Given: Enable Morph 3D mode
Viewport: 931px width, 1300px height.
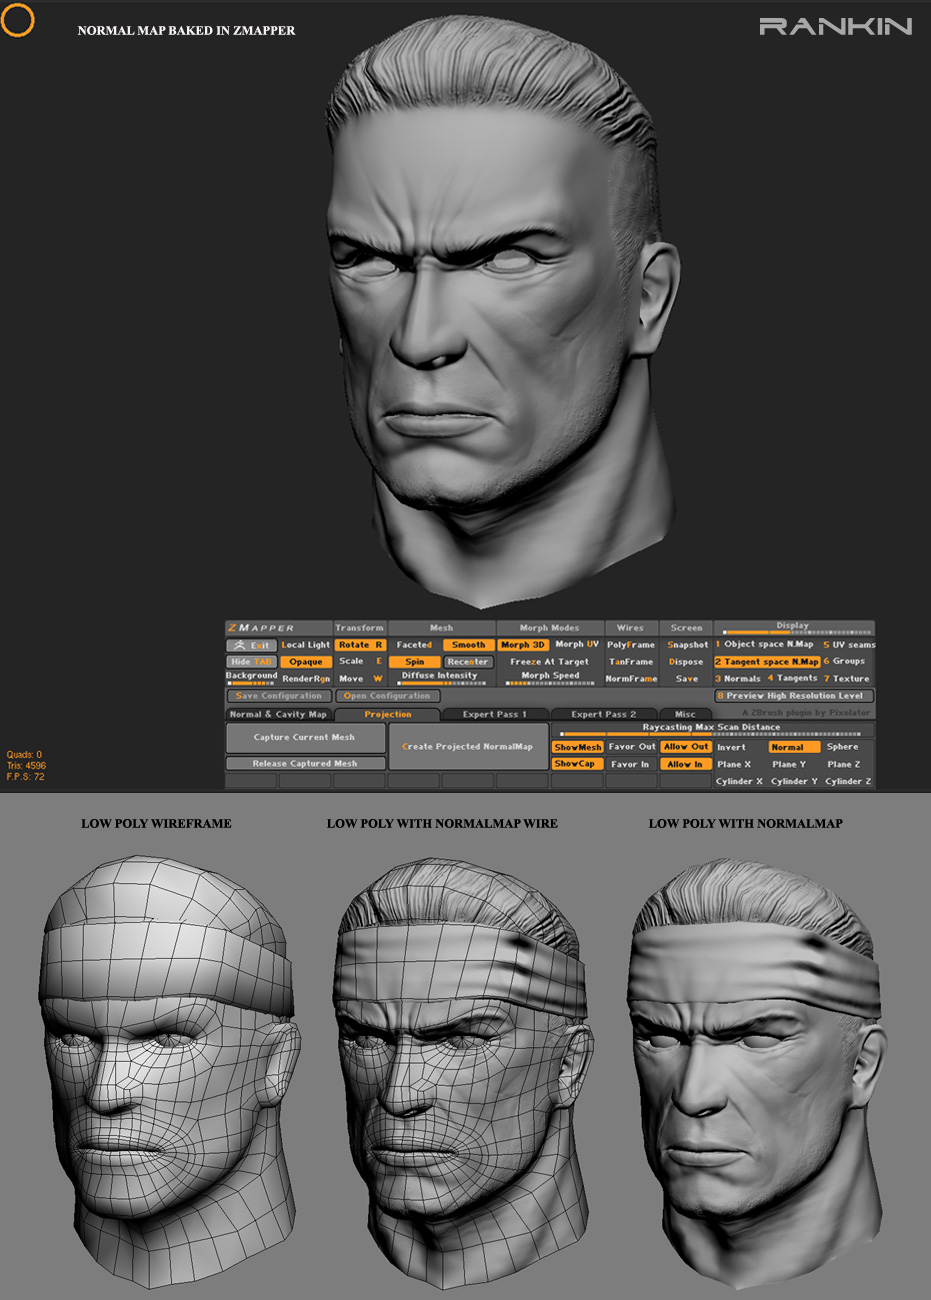Looking at the screenshot, I should (523, 645).
